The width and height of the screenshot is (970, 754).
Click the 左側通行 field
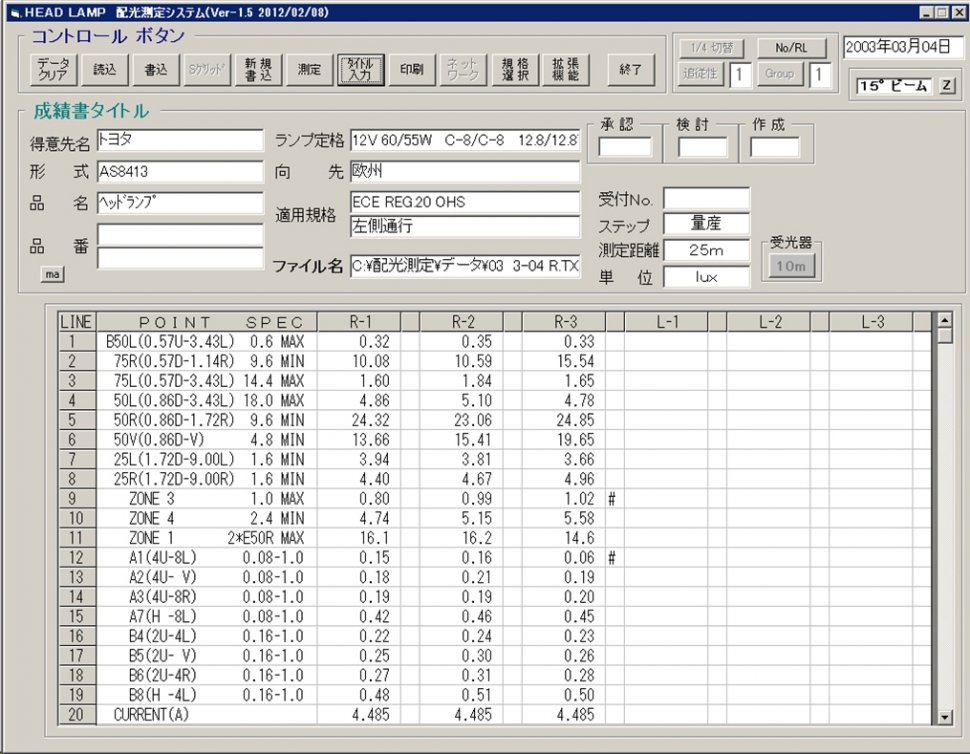pos(465,226)
